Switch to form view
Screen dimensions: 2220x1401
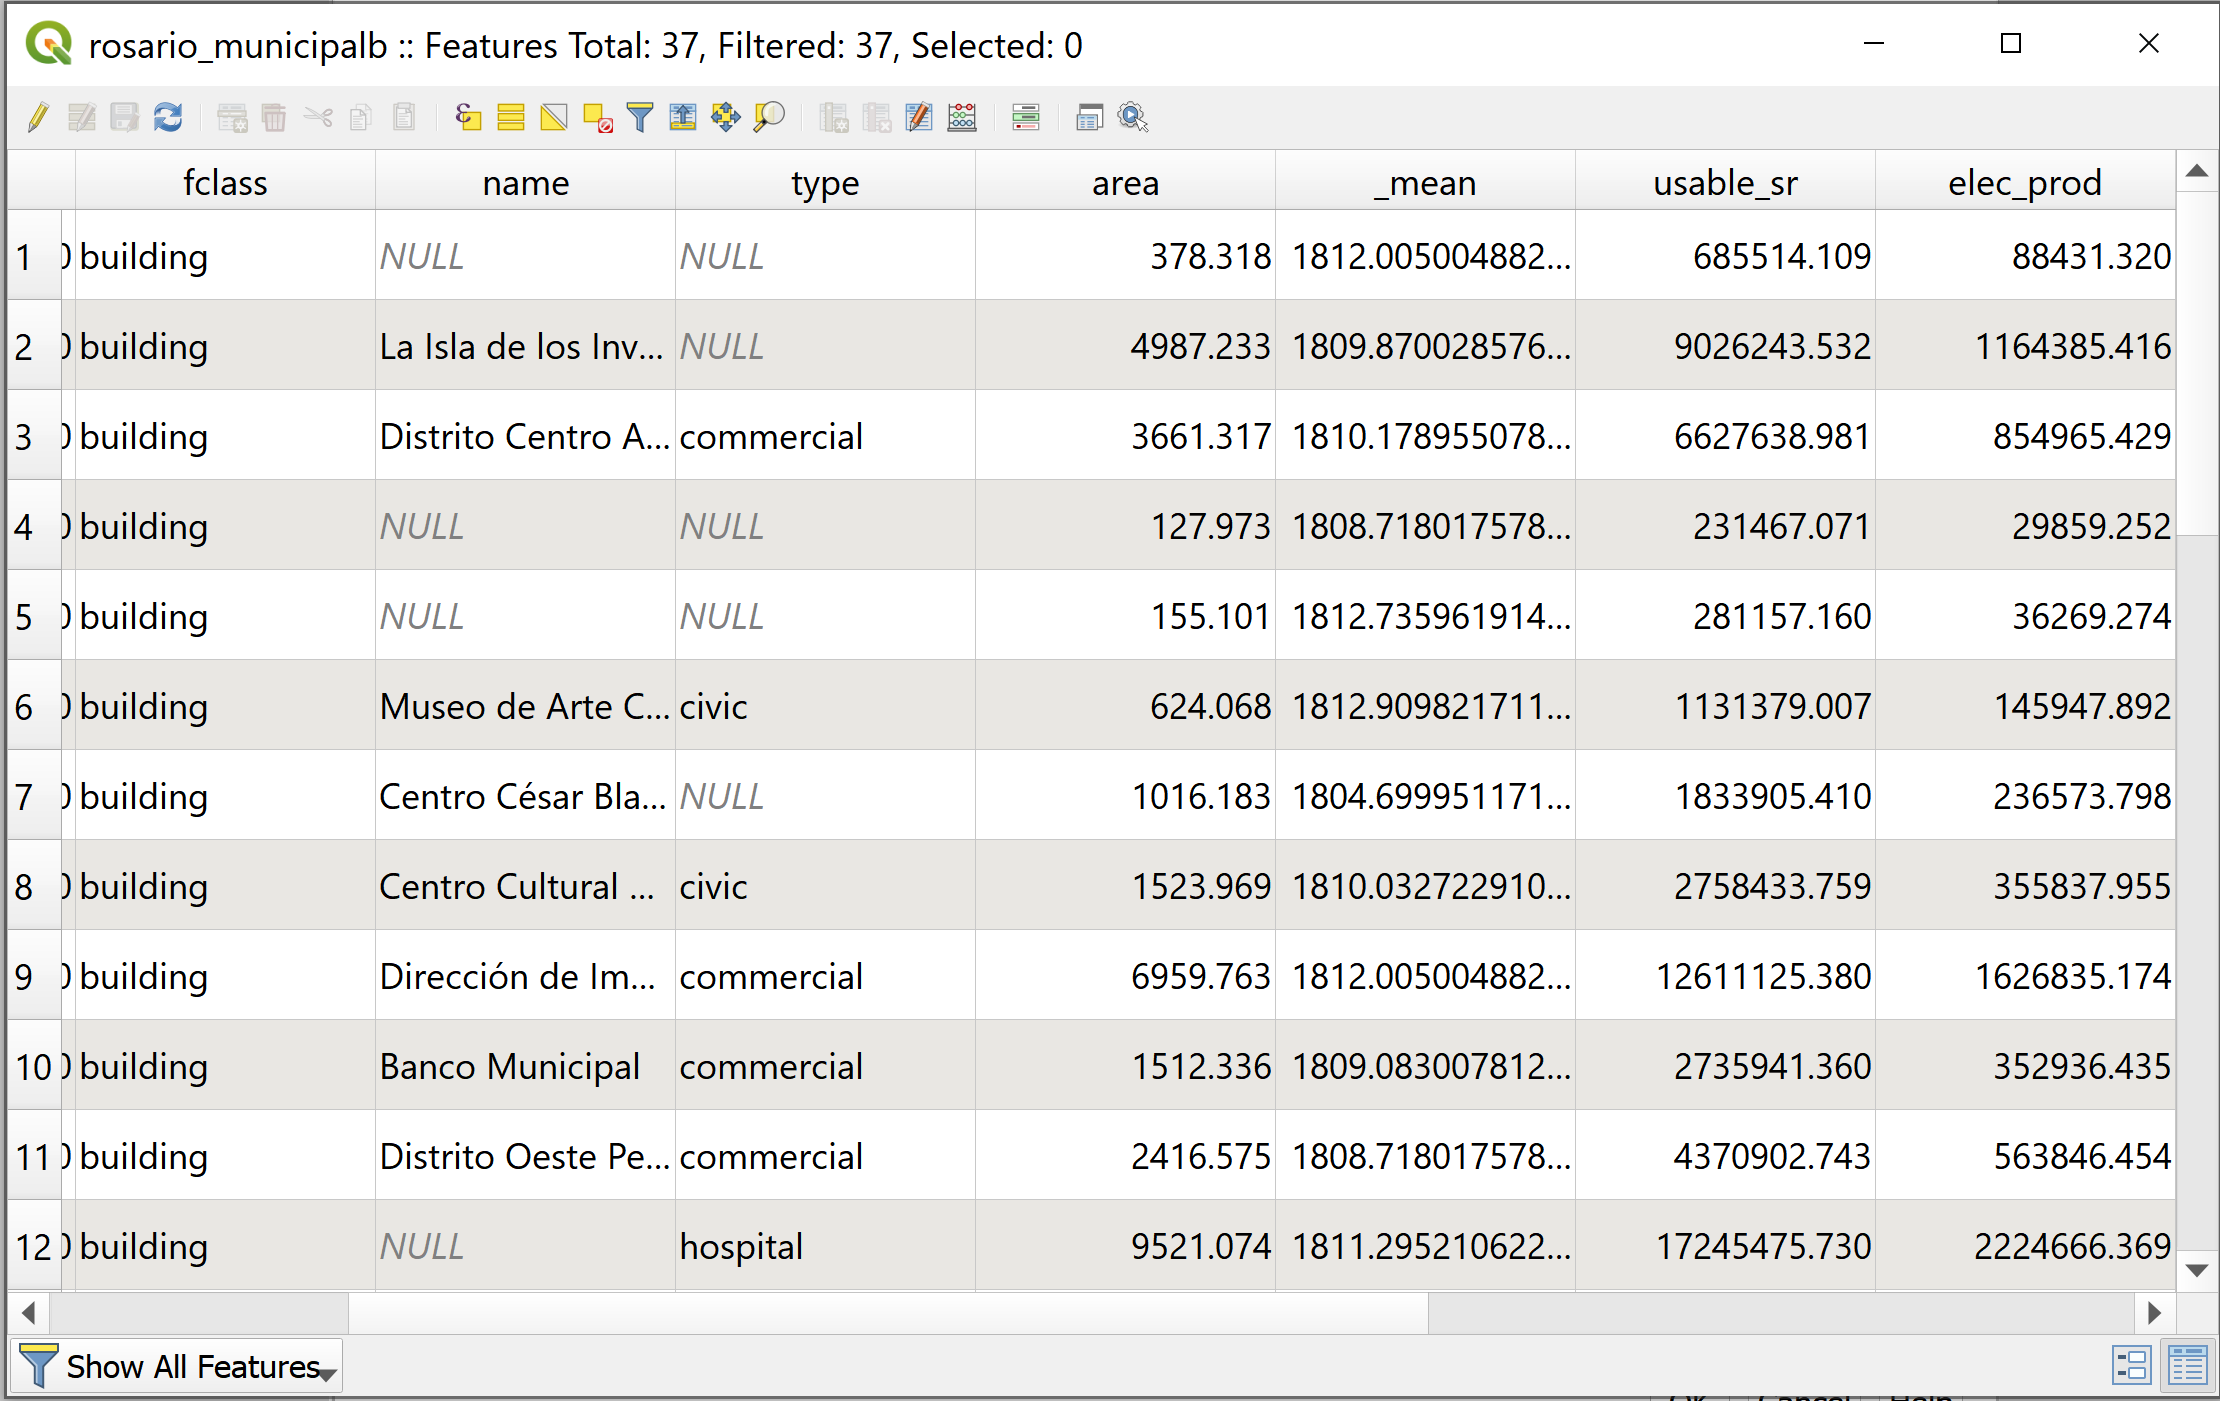click(2132, 1366)
